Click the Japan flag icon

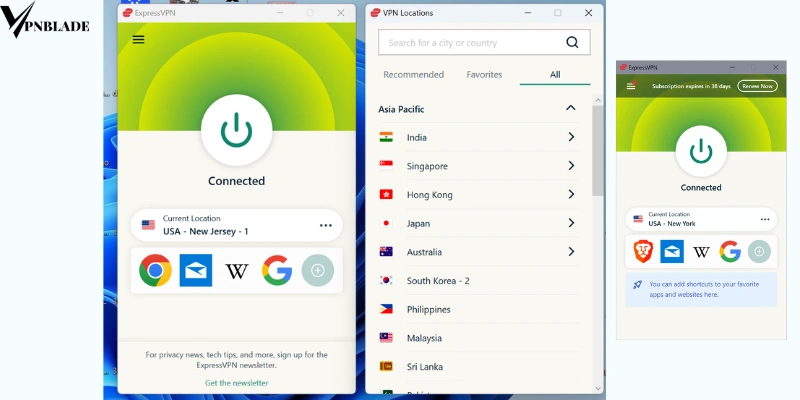pos(386,223)
